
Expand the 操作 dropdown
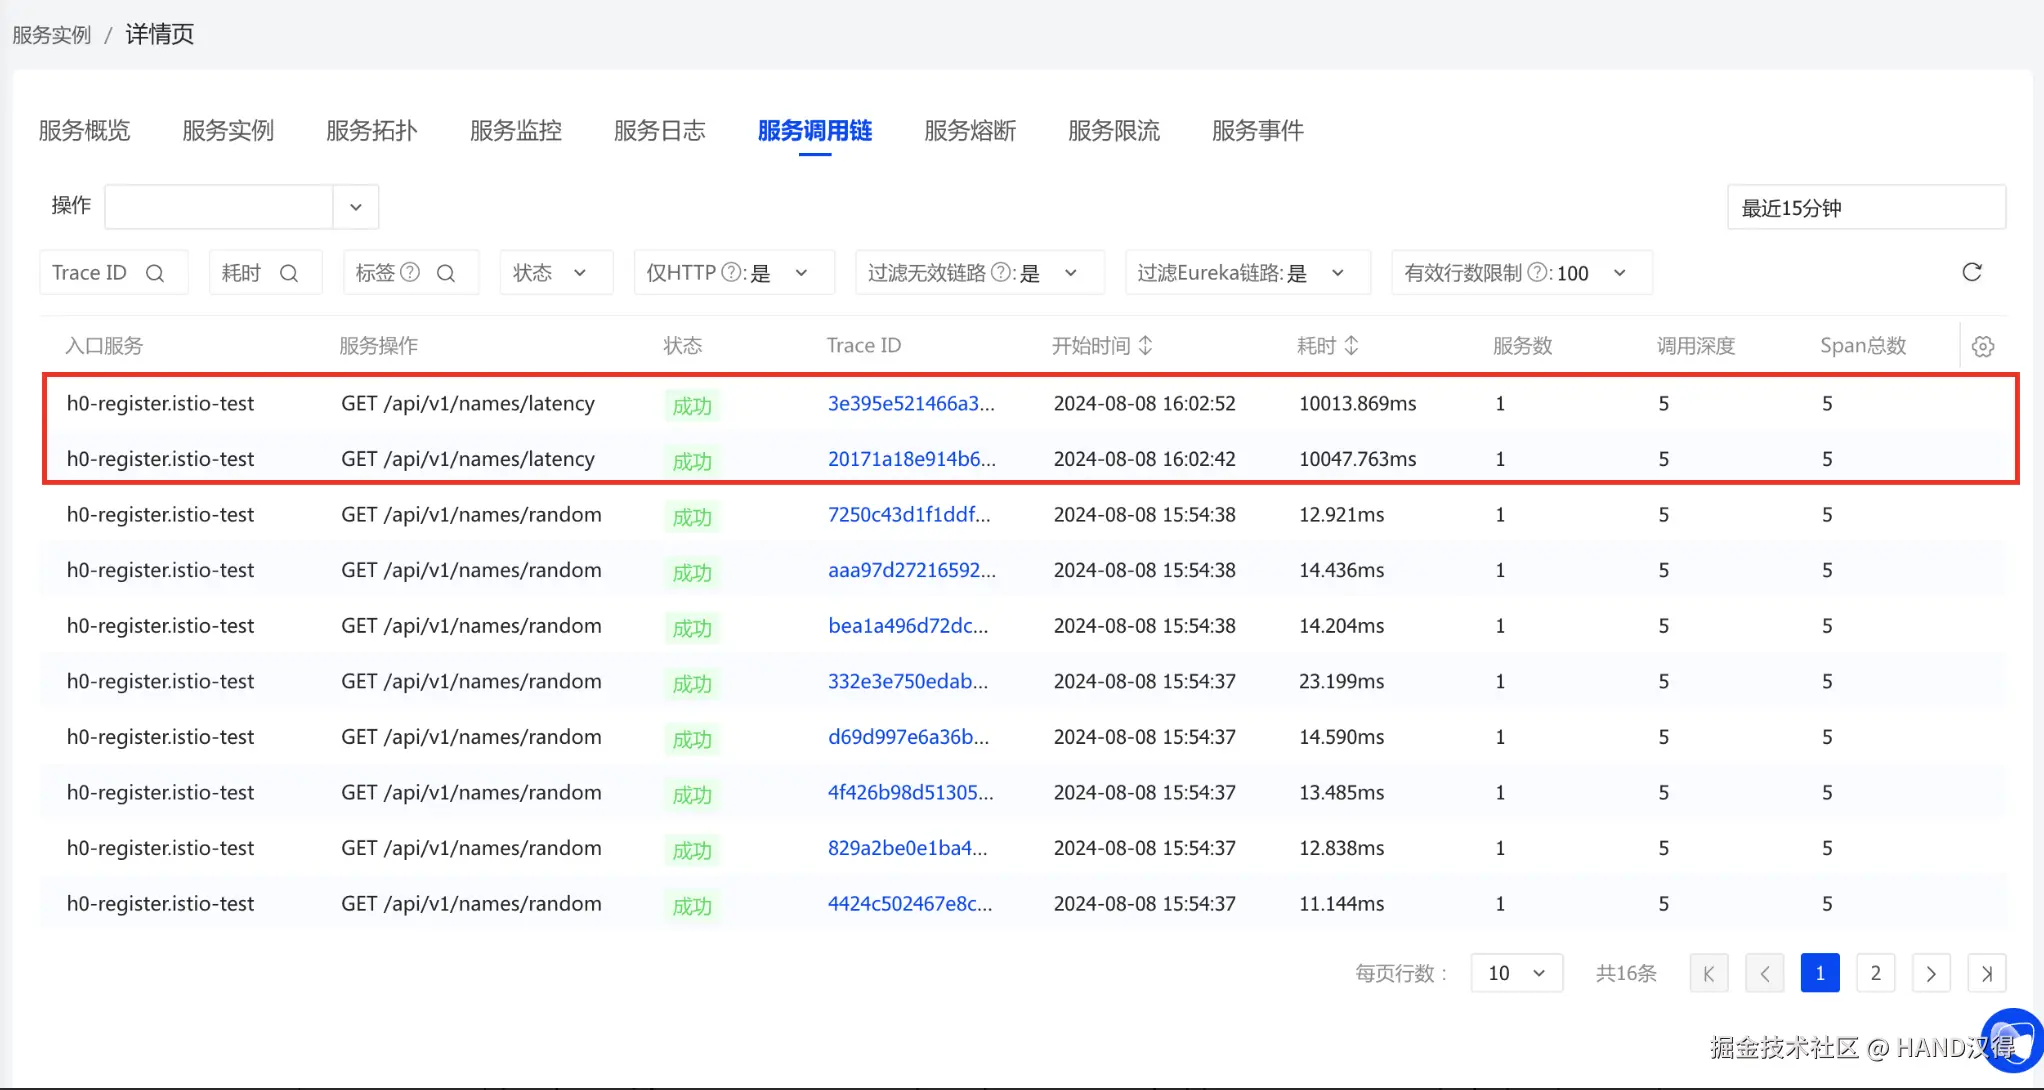pos(355,207)
